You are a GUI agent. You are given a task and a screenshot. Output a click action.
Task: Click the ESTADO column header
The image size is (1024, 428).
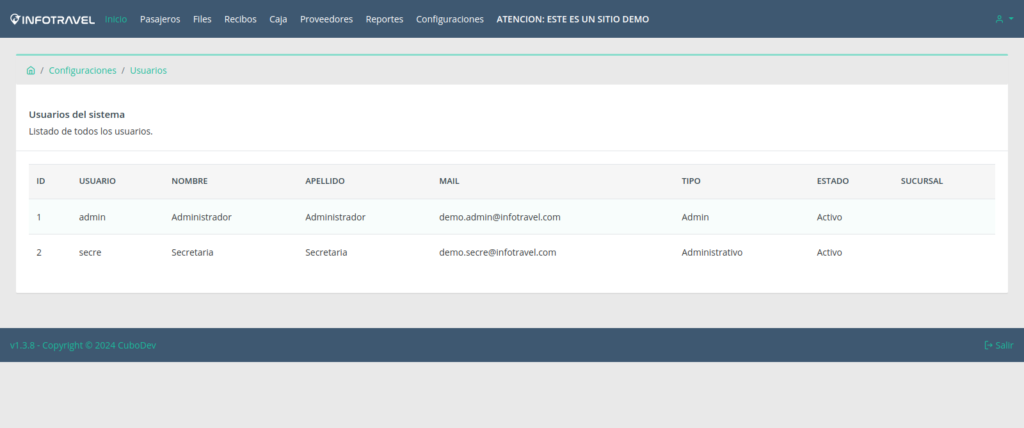point(833,181)
